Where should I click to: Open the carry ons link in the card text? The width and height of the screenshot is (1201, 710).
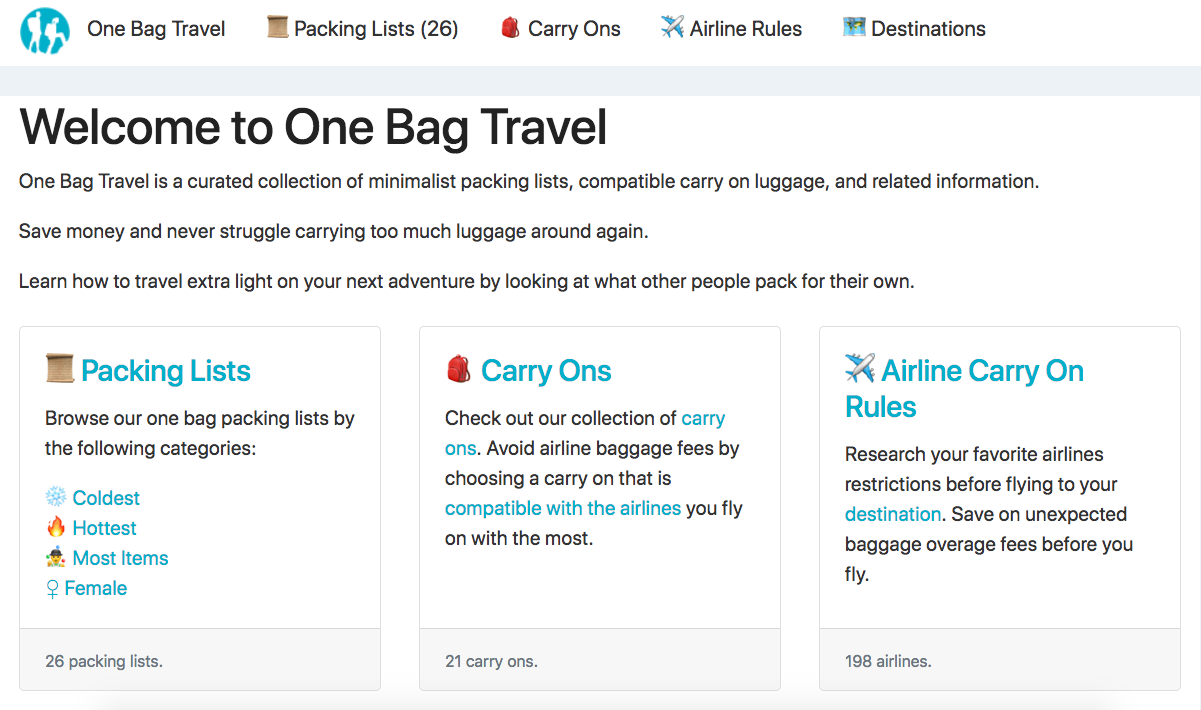point(703,418)
